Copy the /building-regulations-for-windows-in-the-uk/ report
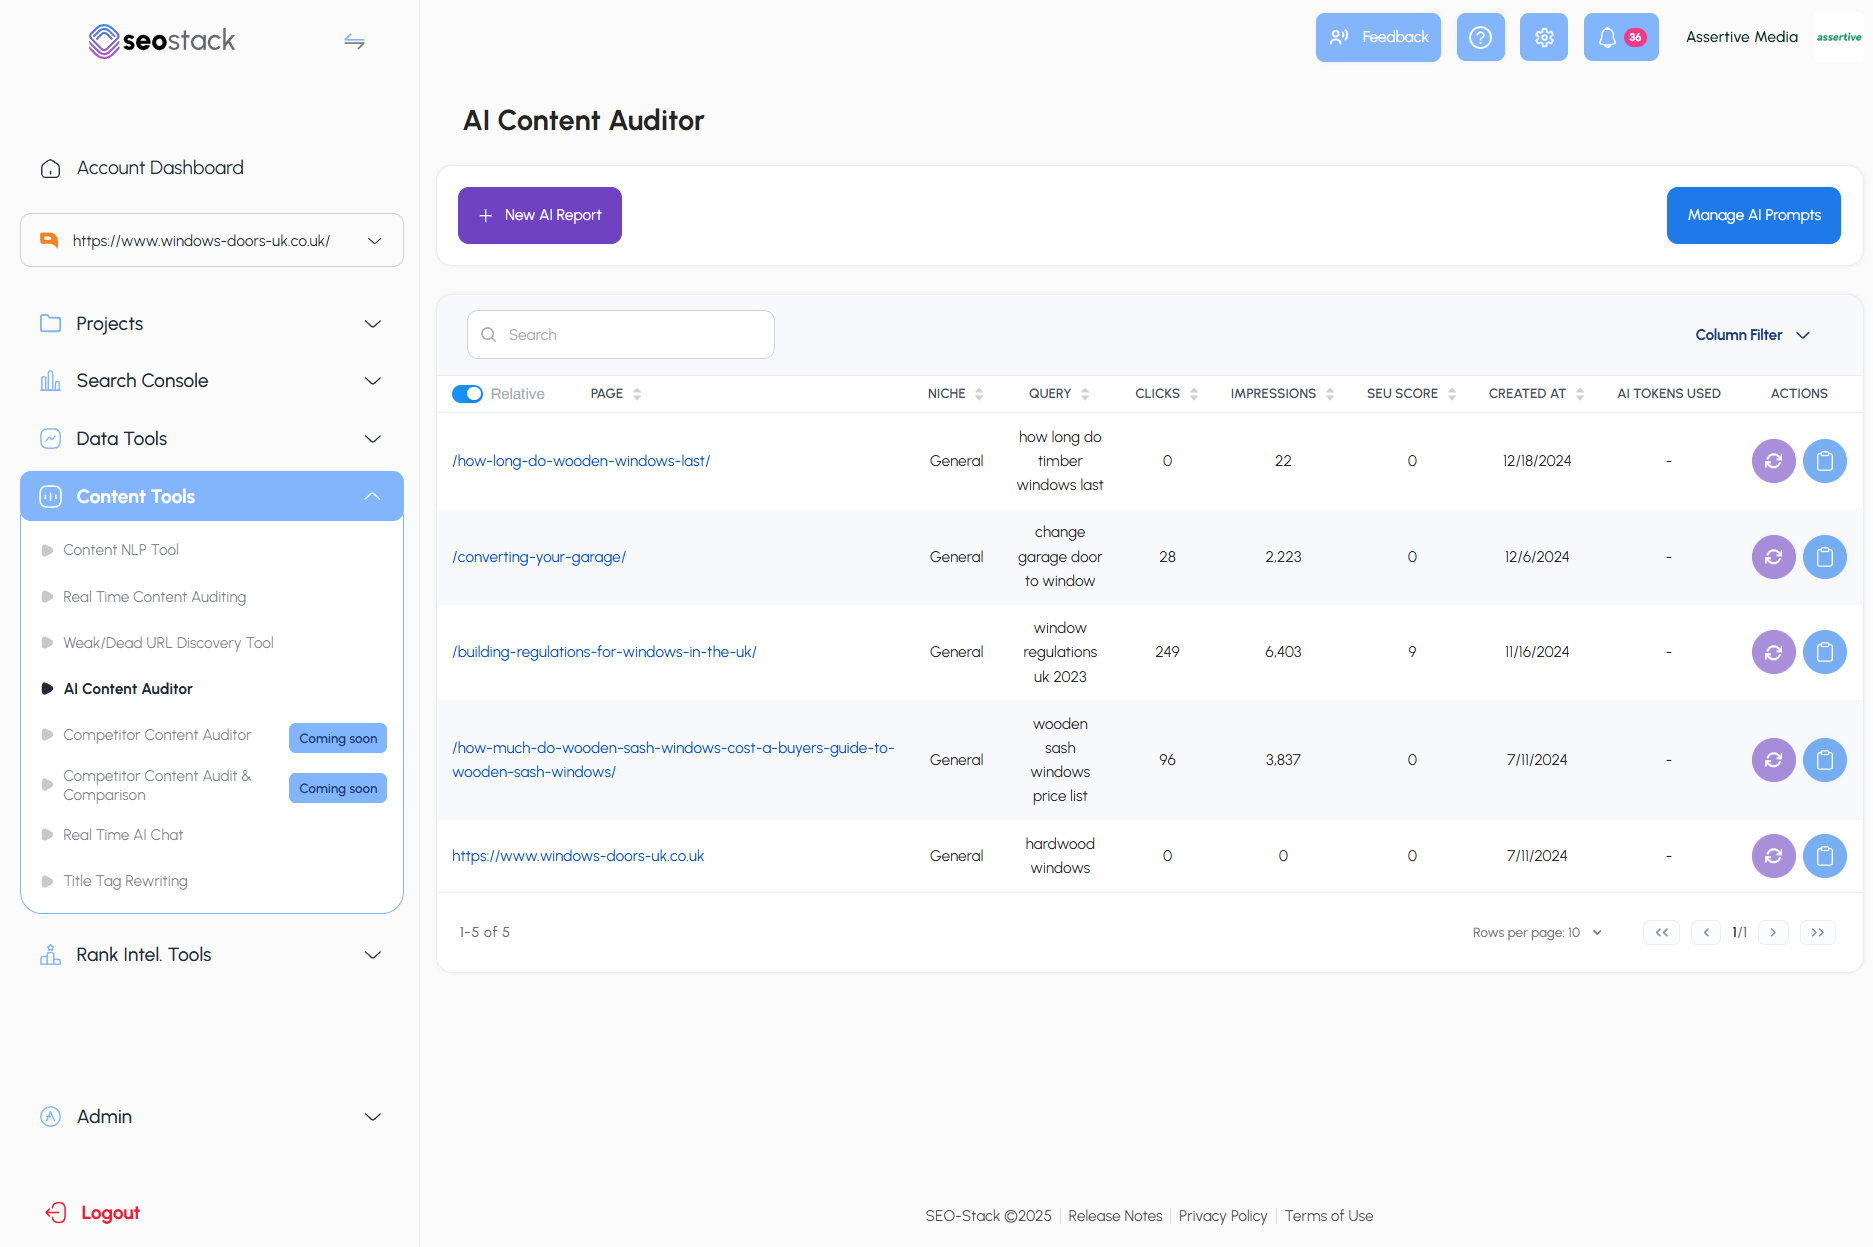This screenshot has height=1247, width=1873. 1824,652
